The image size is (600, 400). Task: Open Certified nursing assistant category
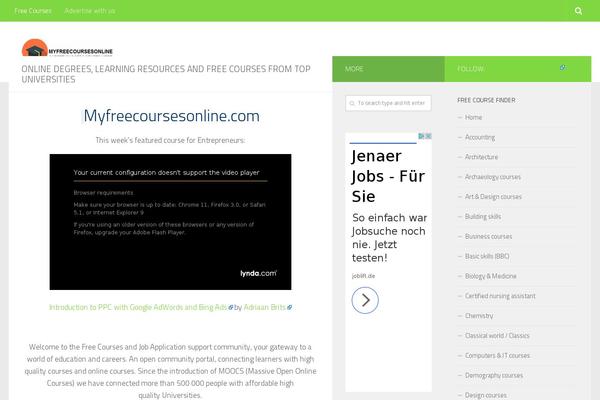point(500,296)
